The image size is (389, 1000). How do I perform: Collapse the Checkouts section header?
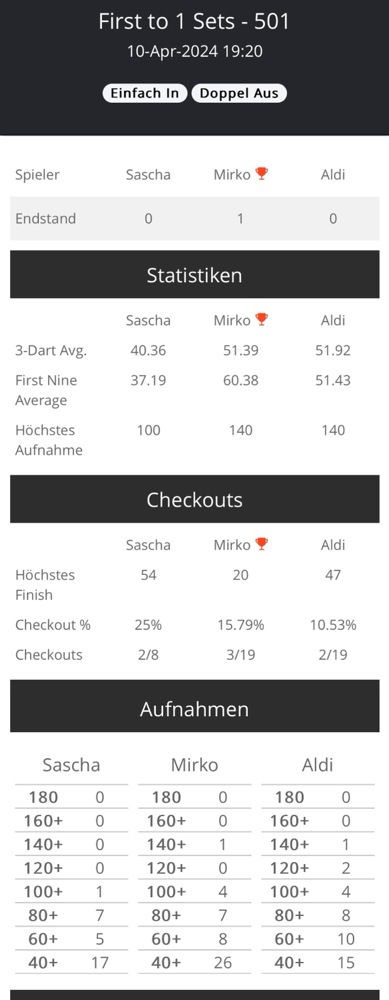194,499
